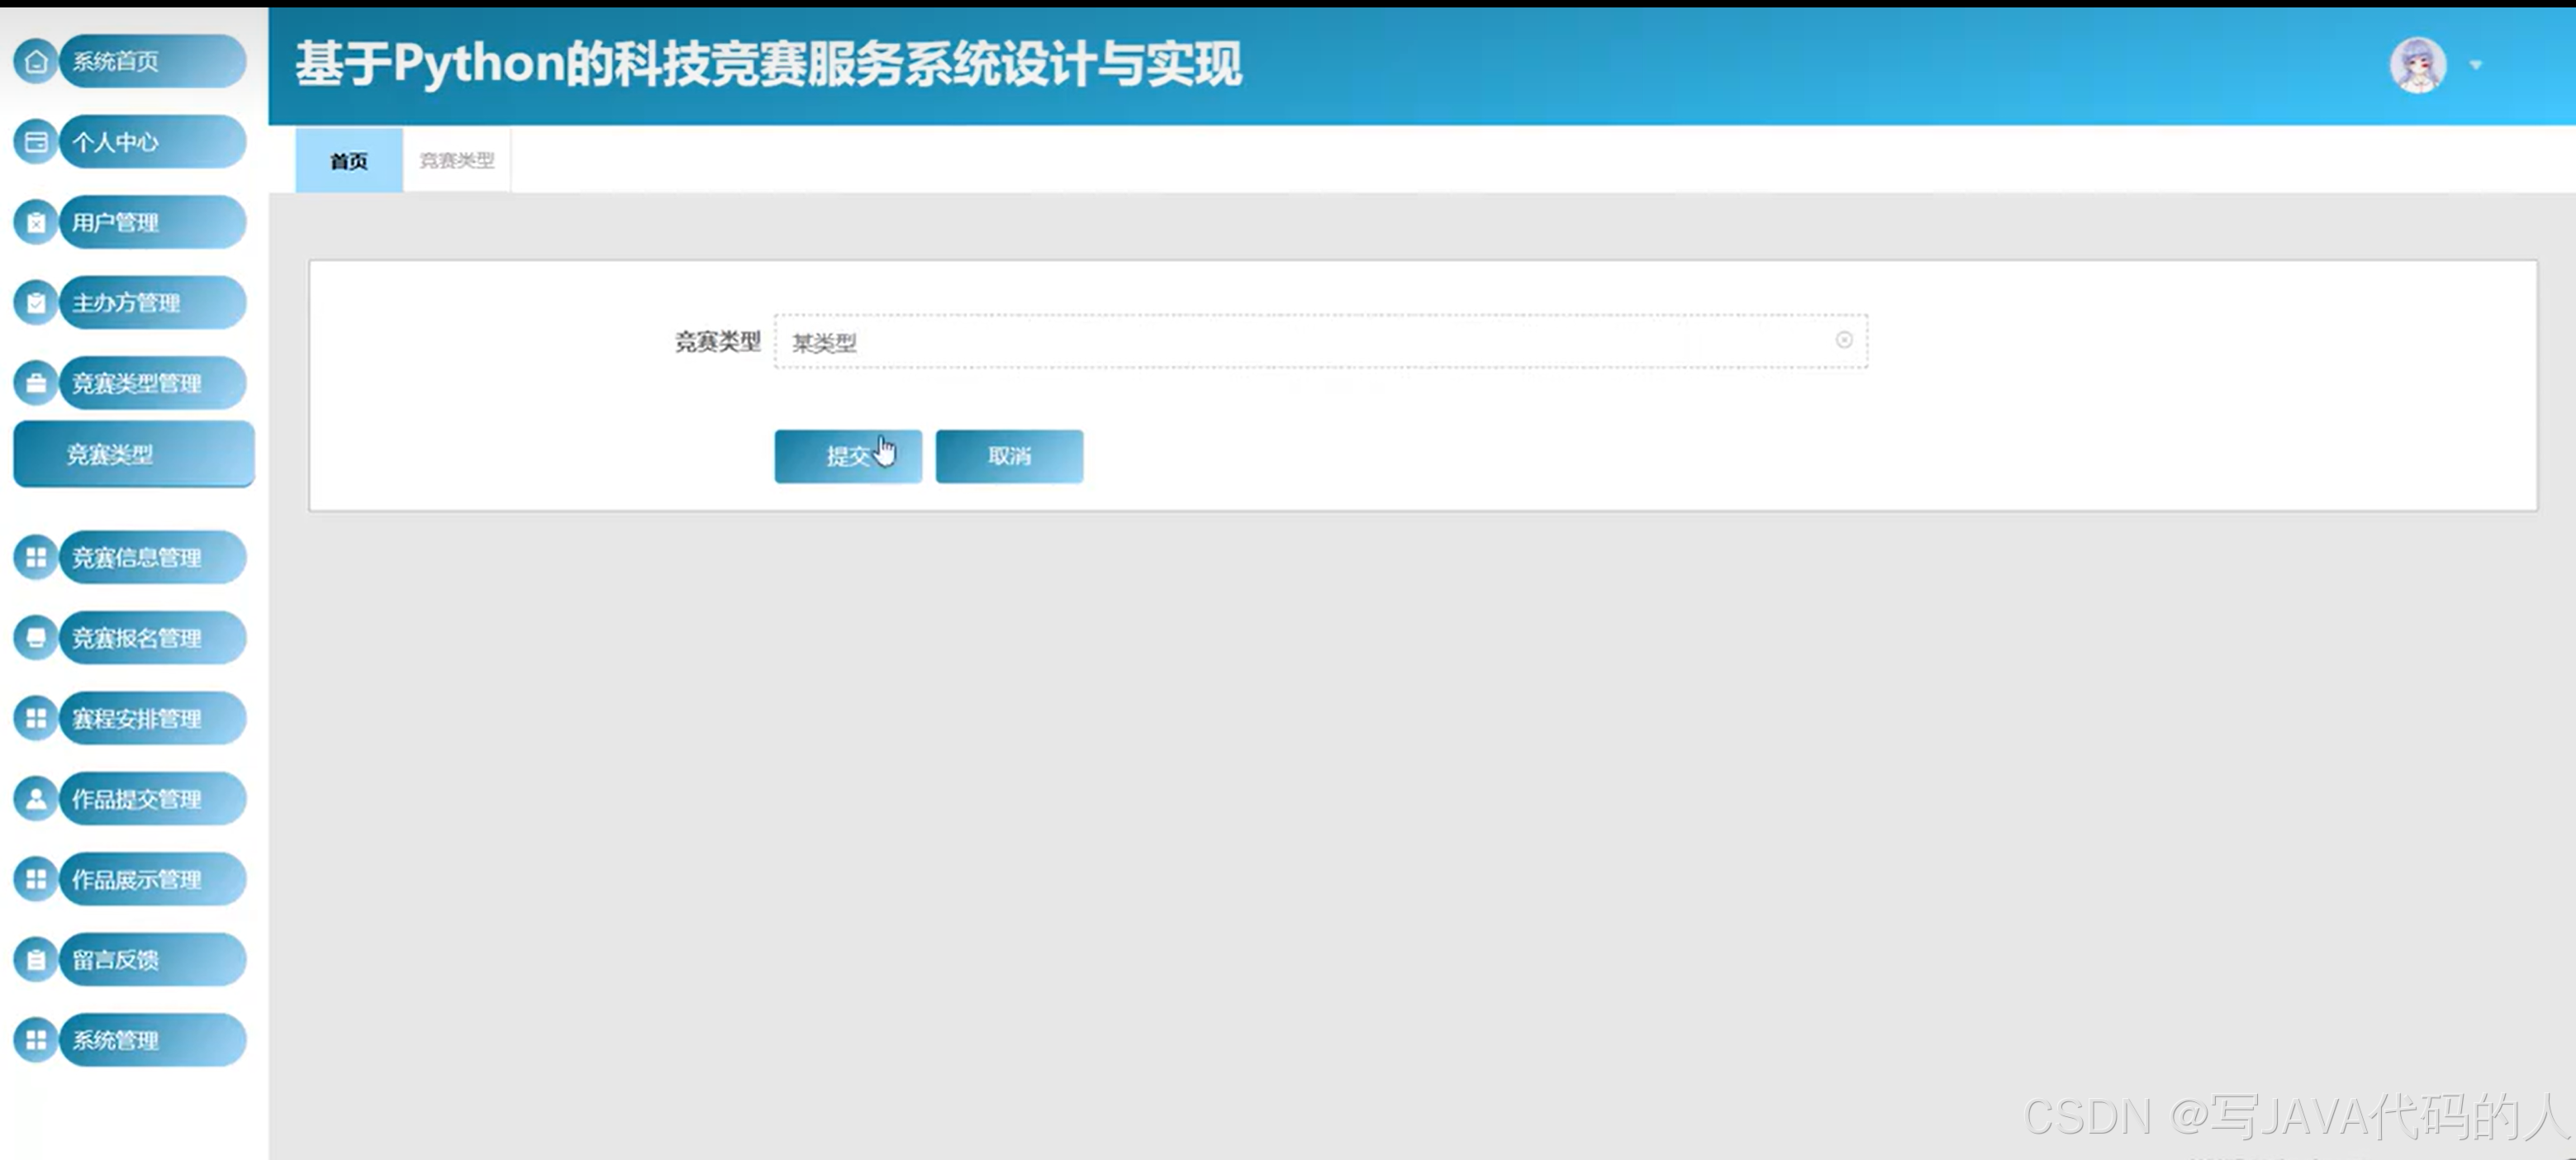Screen dimensions: 2576x1160
Task: Click the 竞赛报名管理 sidebar icon
Action: coord(36,638)
